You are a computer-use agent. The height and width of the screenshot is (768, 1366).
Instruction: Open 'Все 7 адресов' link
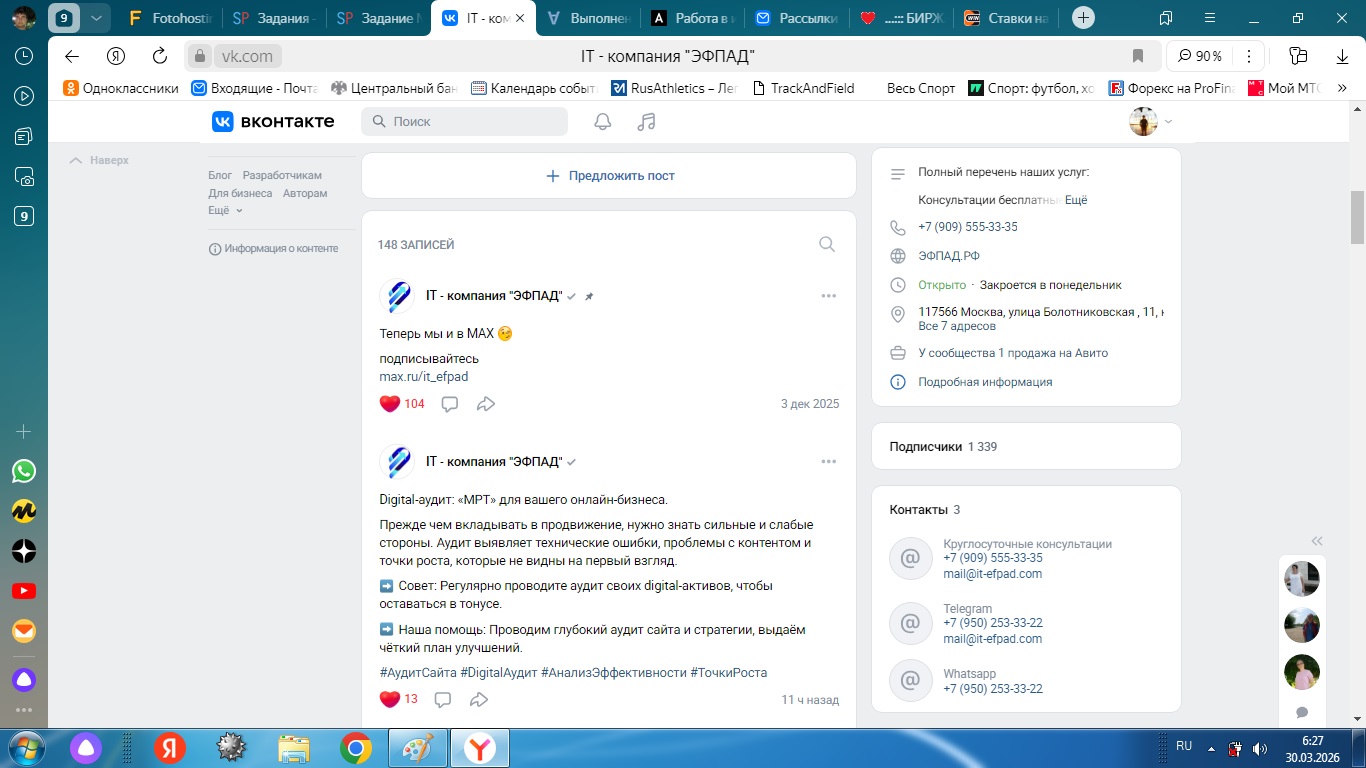click(x=957, y=327)
